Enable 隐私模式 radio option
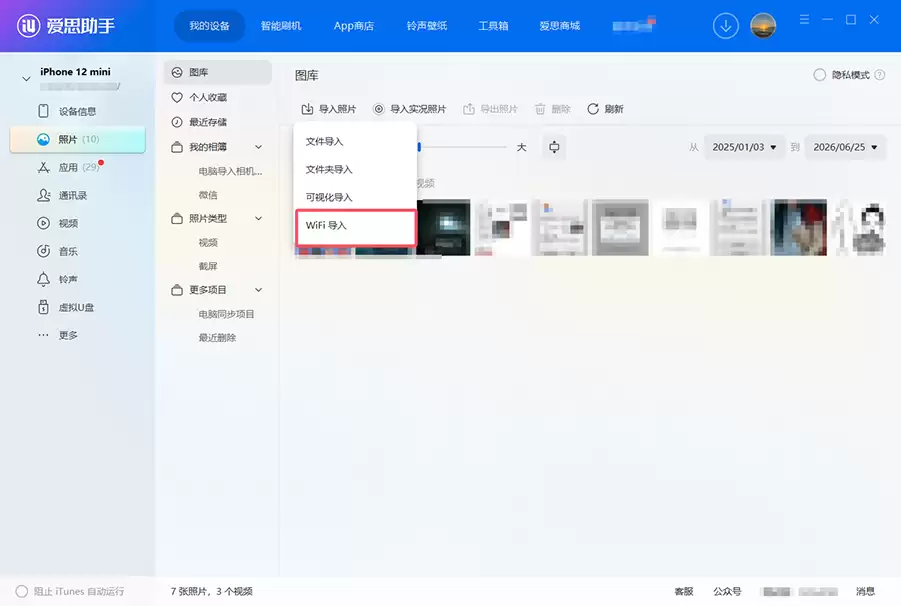Screen dimensions: 901x606 (x=819, y=75)
